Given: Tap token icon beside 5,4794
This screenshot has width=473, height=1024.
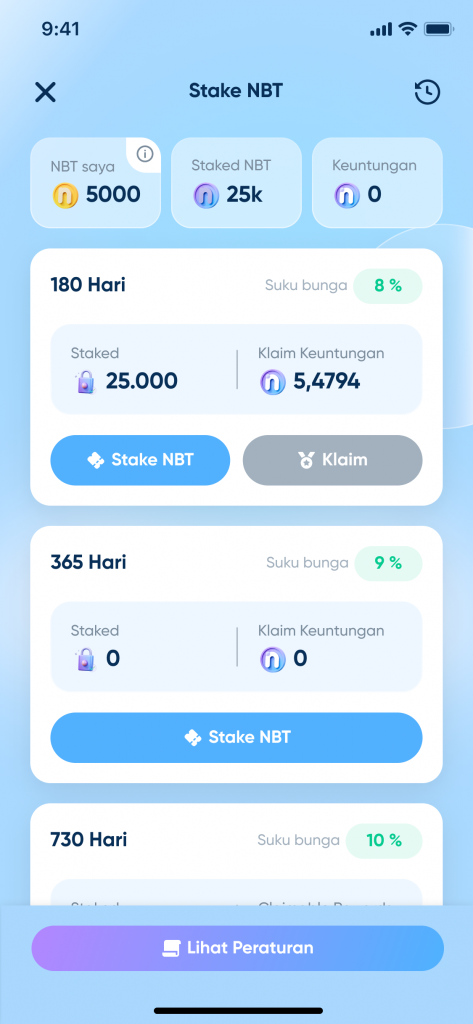Looking at the screenshot, I should tap(272, 381).
